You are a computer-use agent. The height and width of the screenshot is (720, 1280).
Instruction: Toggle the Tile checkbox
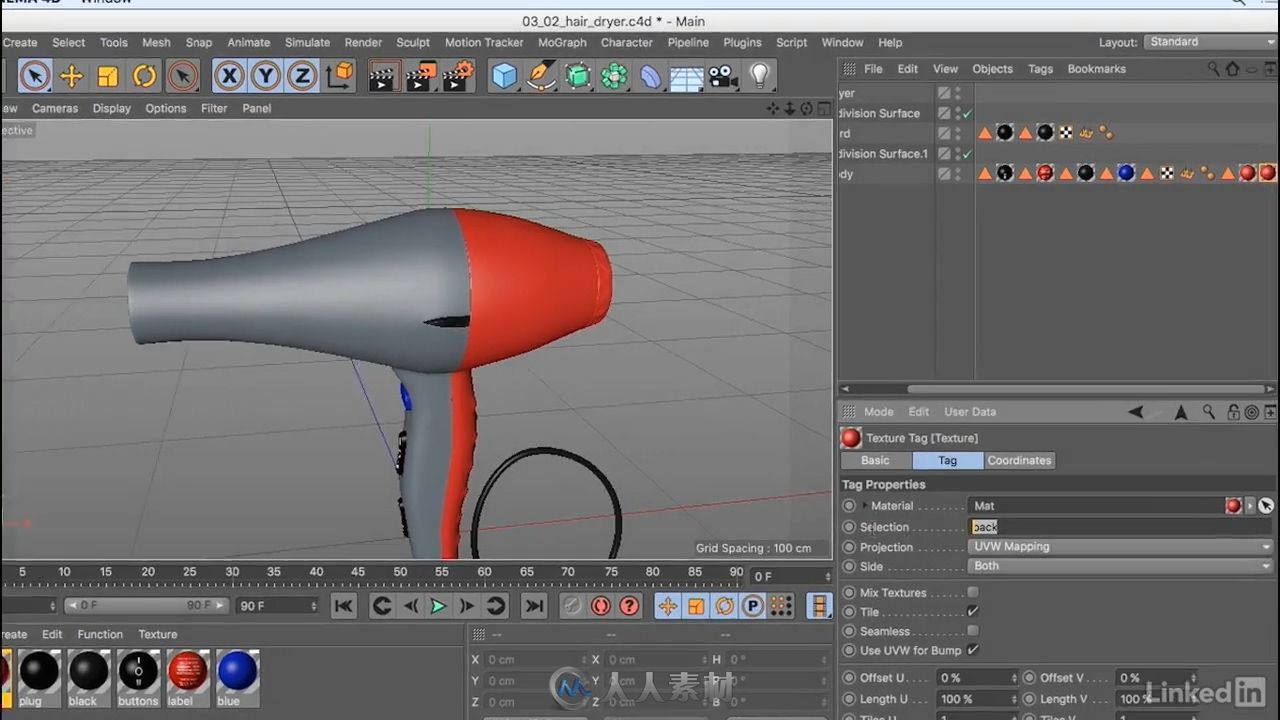(x=973, y=612)
